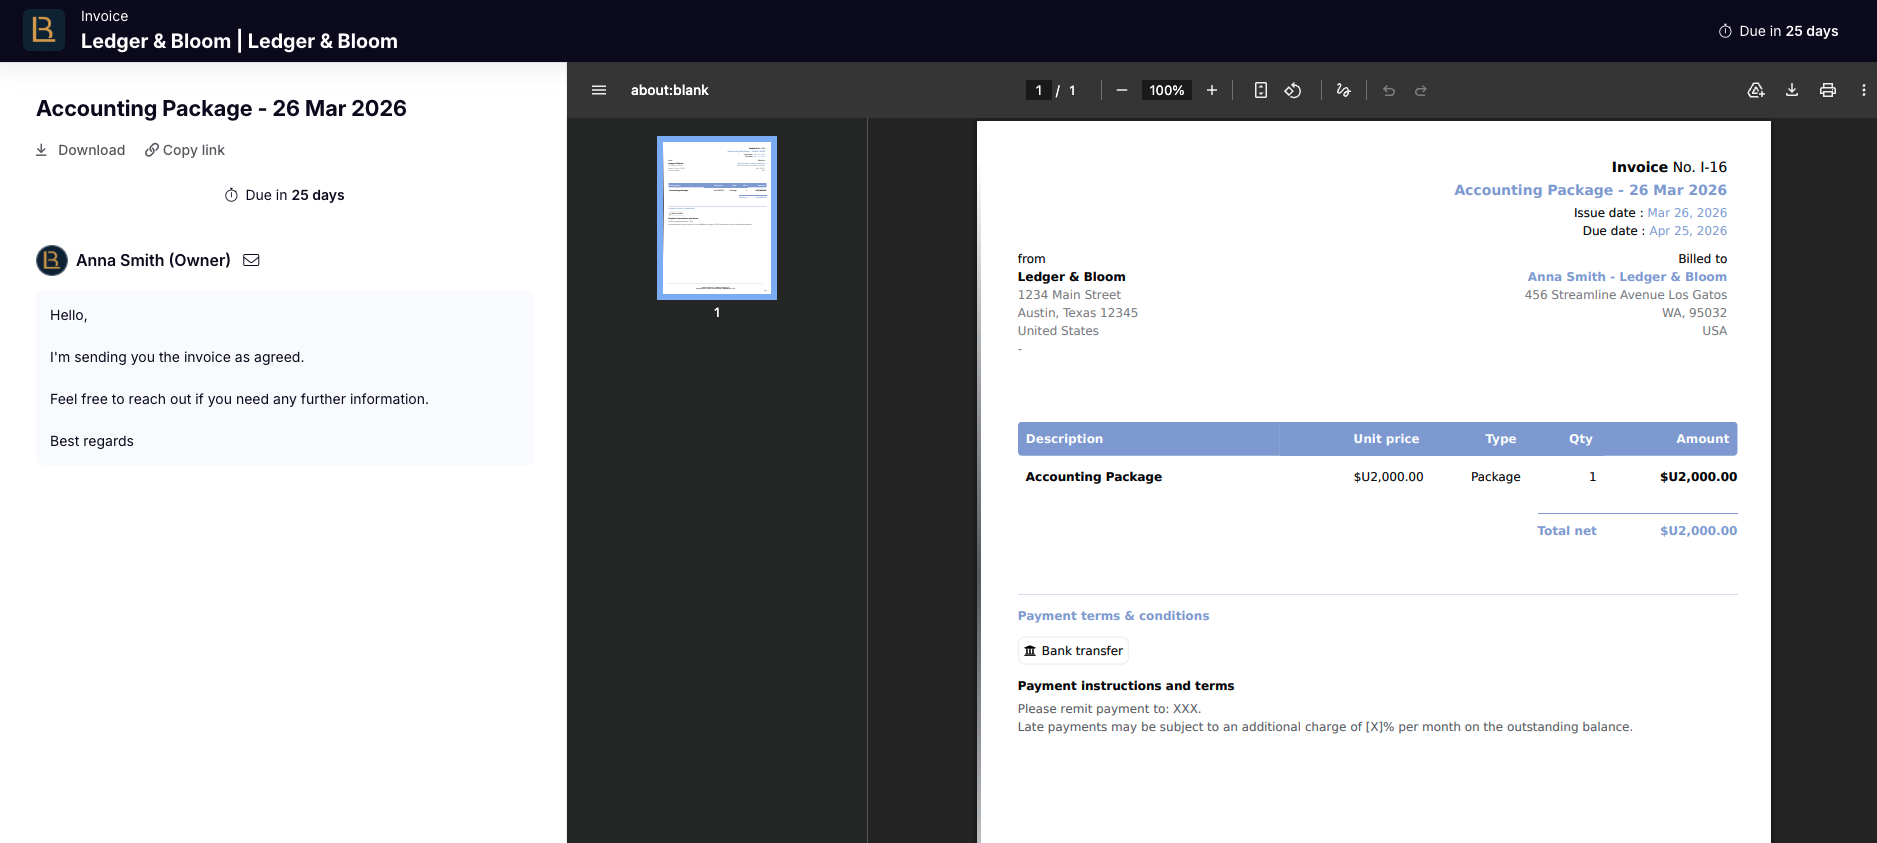Click the 'Apr 25, 2026' due date

coord(1688,231)
